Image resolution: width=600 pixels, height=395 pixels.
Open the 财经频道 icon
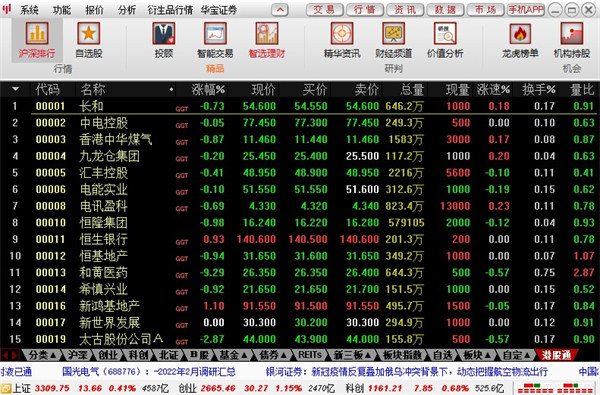coord(393,34)
